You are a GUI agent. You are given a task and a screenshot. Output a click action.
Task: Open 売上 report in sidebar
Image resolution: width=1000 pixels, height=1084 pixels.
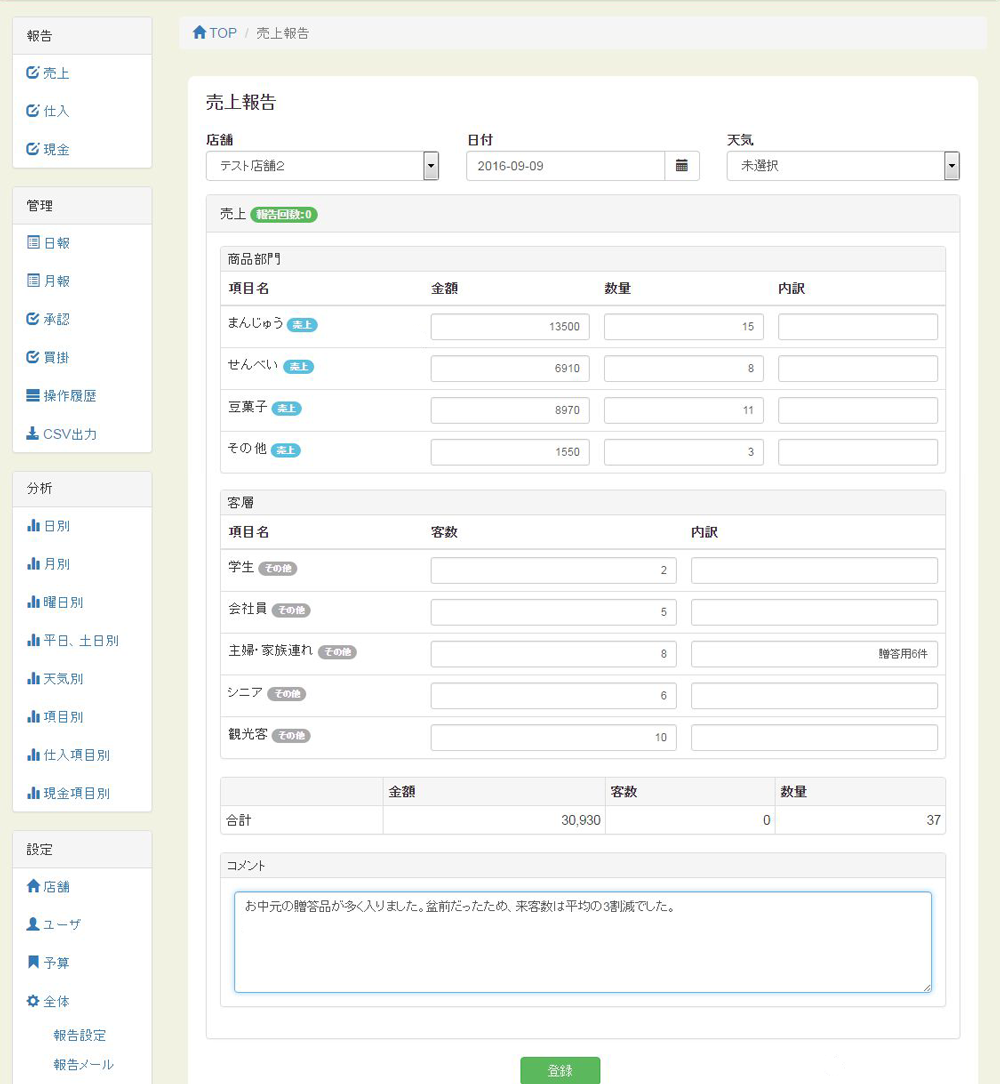[x=56, y=73]
